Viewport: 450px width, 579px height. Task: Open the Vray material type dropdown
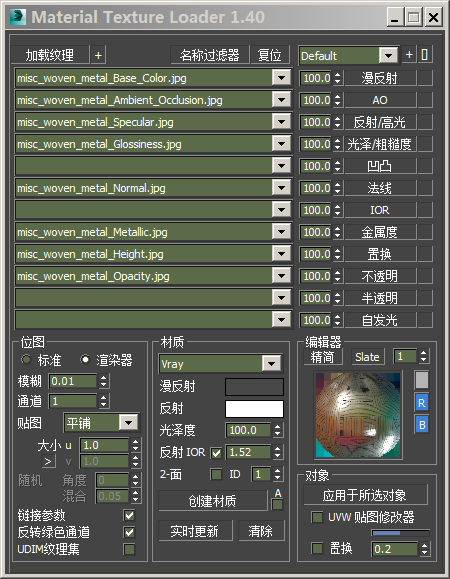[x=271, y=364]
